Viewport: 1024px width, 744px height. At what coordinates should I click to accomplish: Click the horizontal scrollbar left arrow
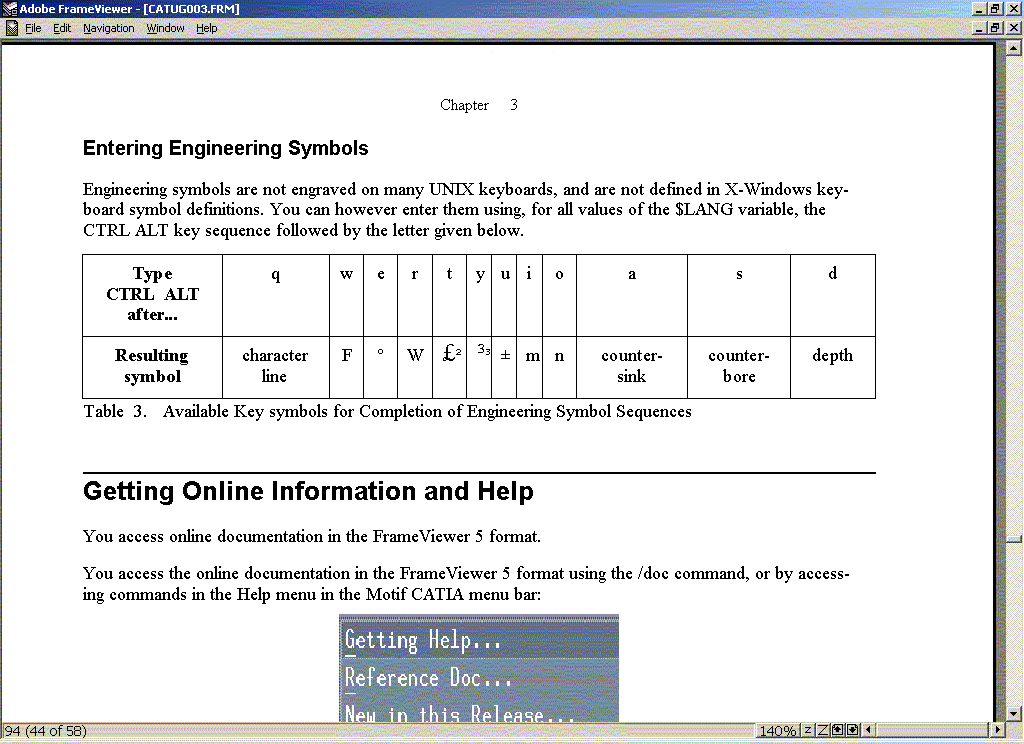click(868, 730)
